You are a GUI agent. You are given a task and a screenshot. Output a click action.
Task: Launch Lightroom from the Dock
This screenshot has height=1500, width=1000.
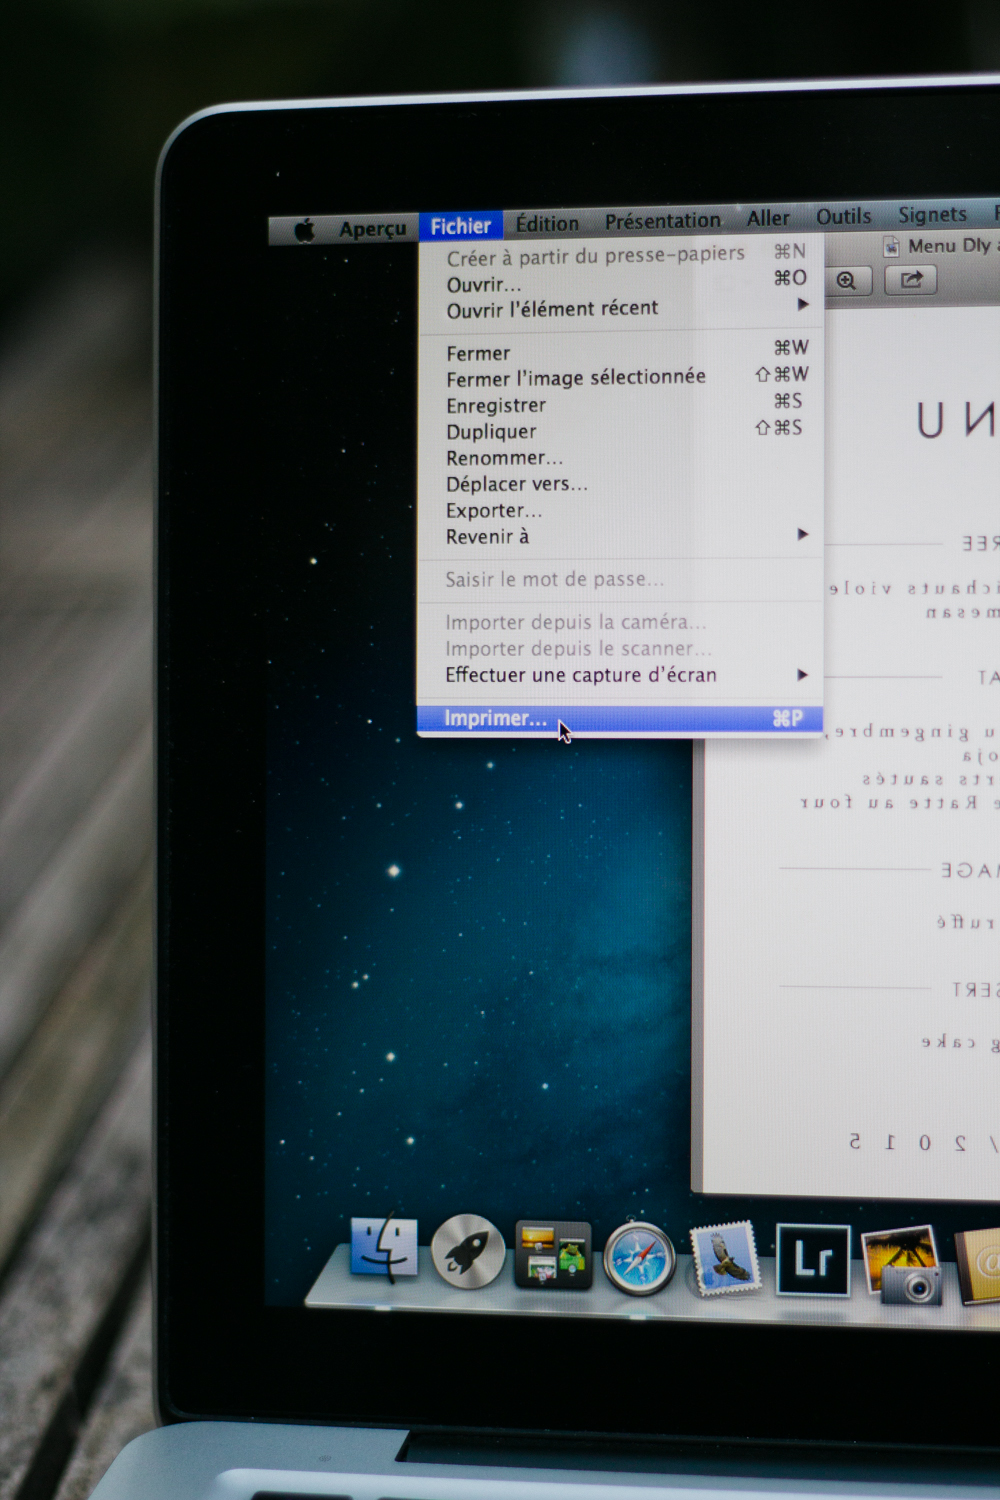pos(813,1260)
